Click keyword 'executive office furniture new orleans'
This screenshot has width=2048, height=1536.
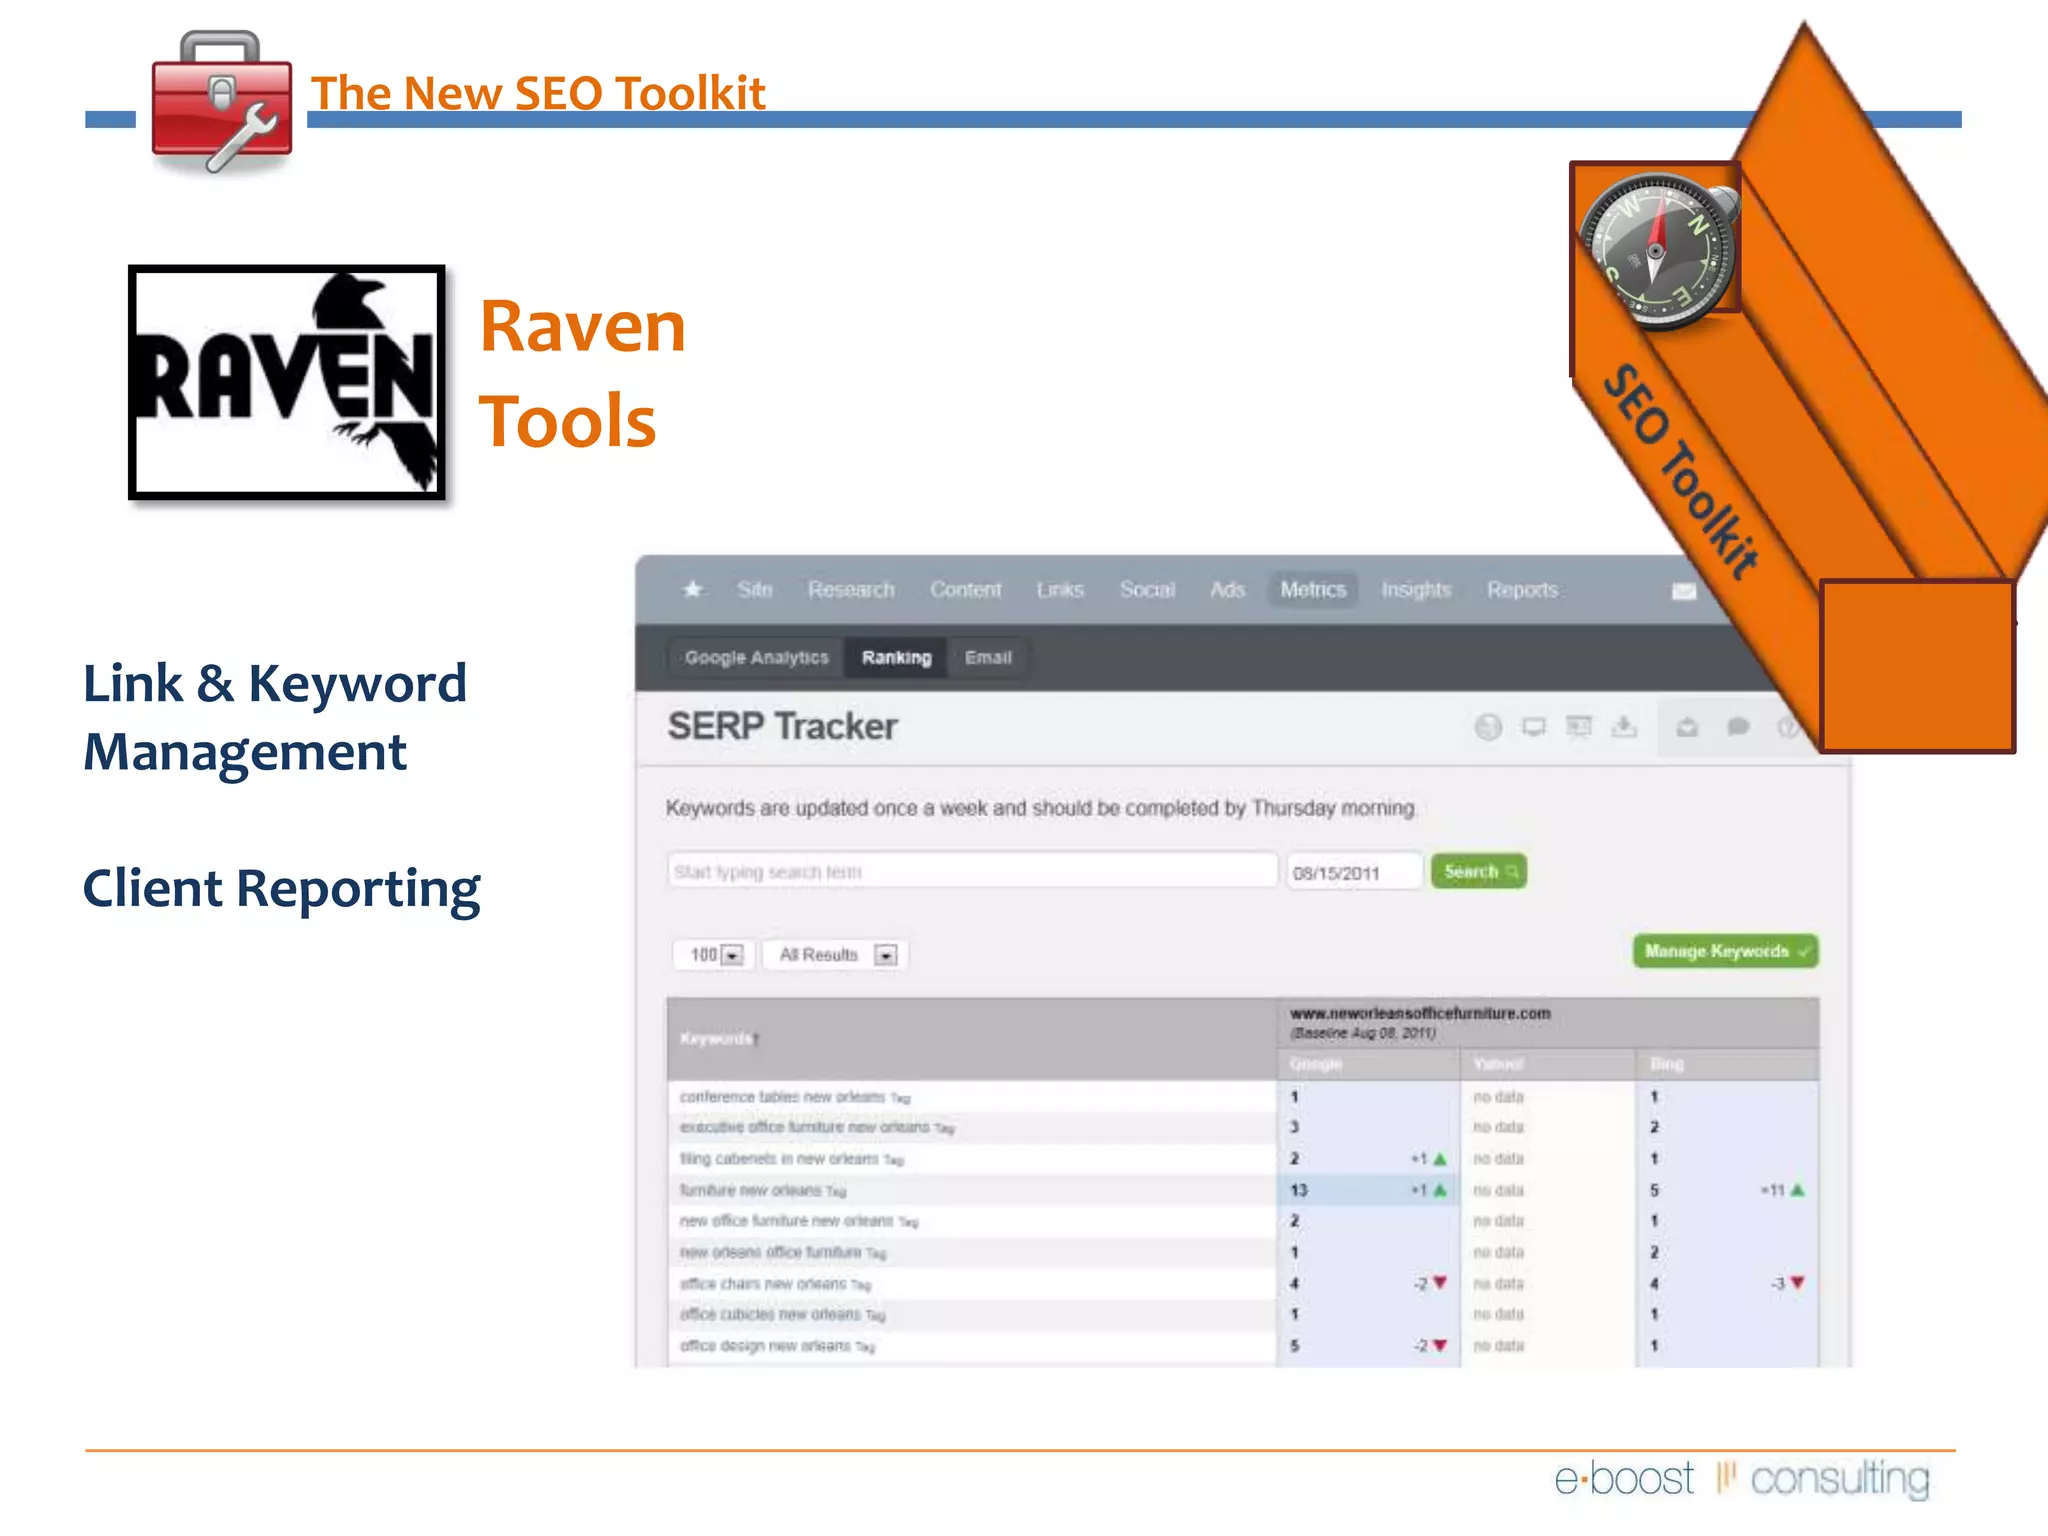[x=805, y=1127]
